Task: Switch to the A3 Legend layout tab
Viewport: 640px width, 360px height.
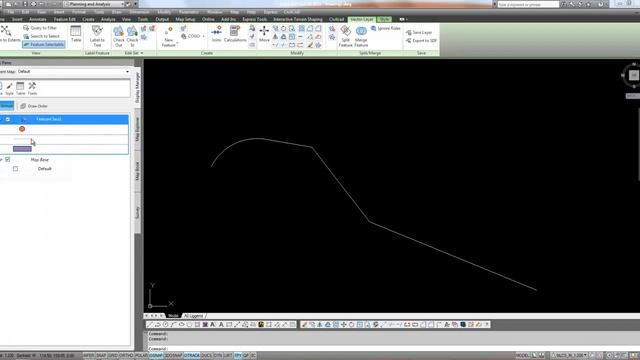Action: pos(193,316)
